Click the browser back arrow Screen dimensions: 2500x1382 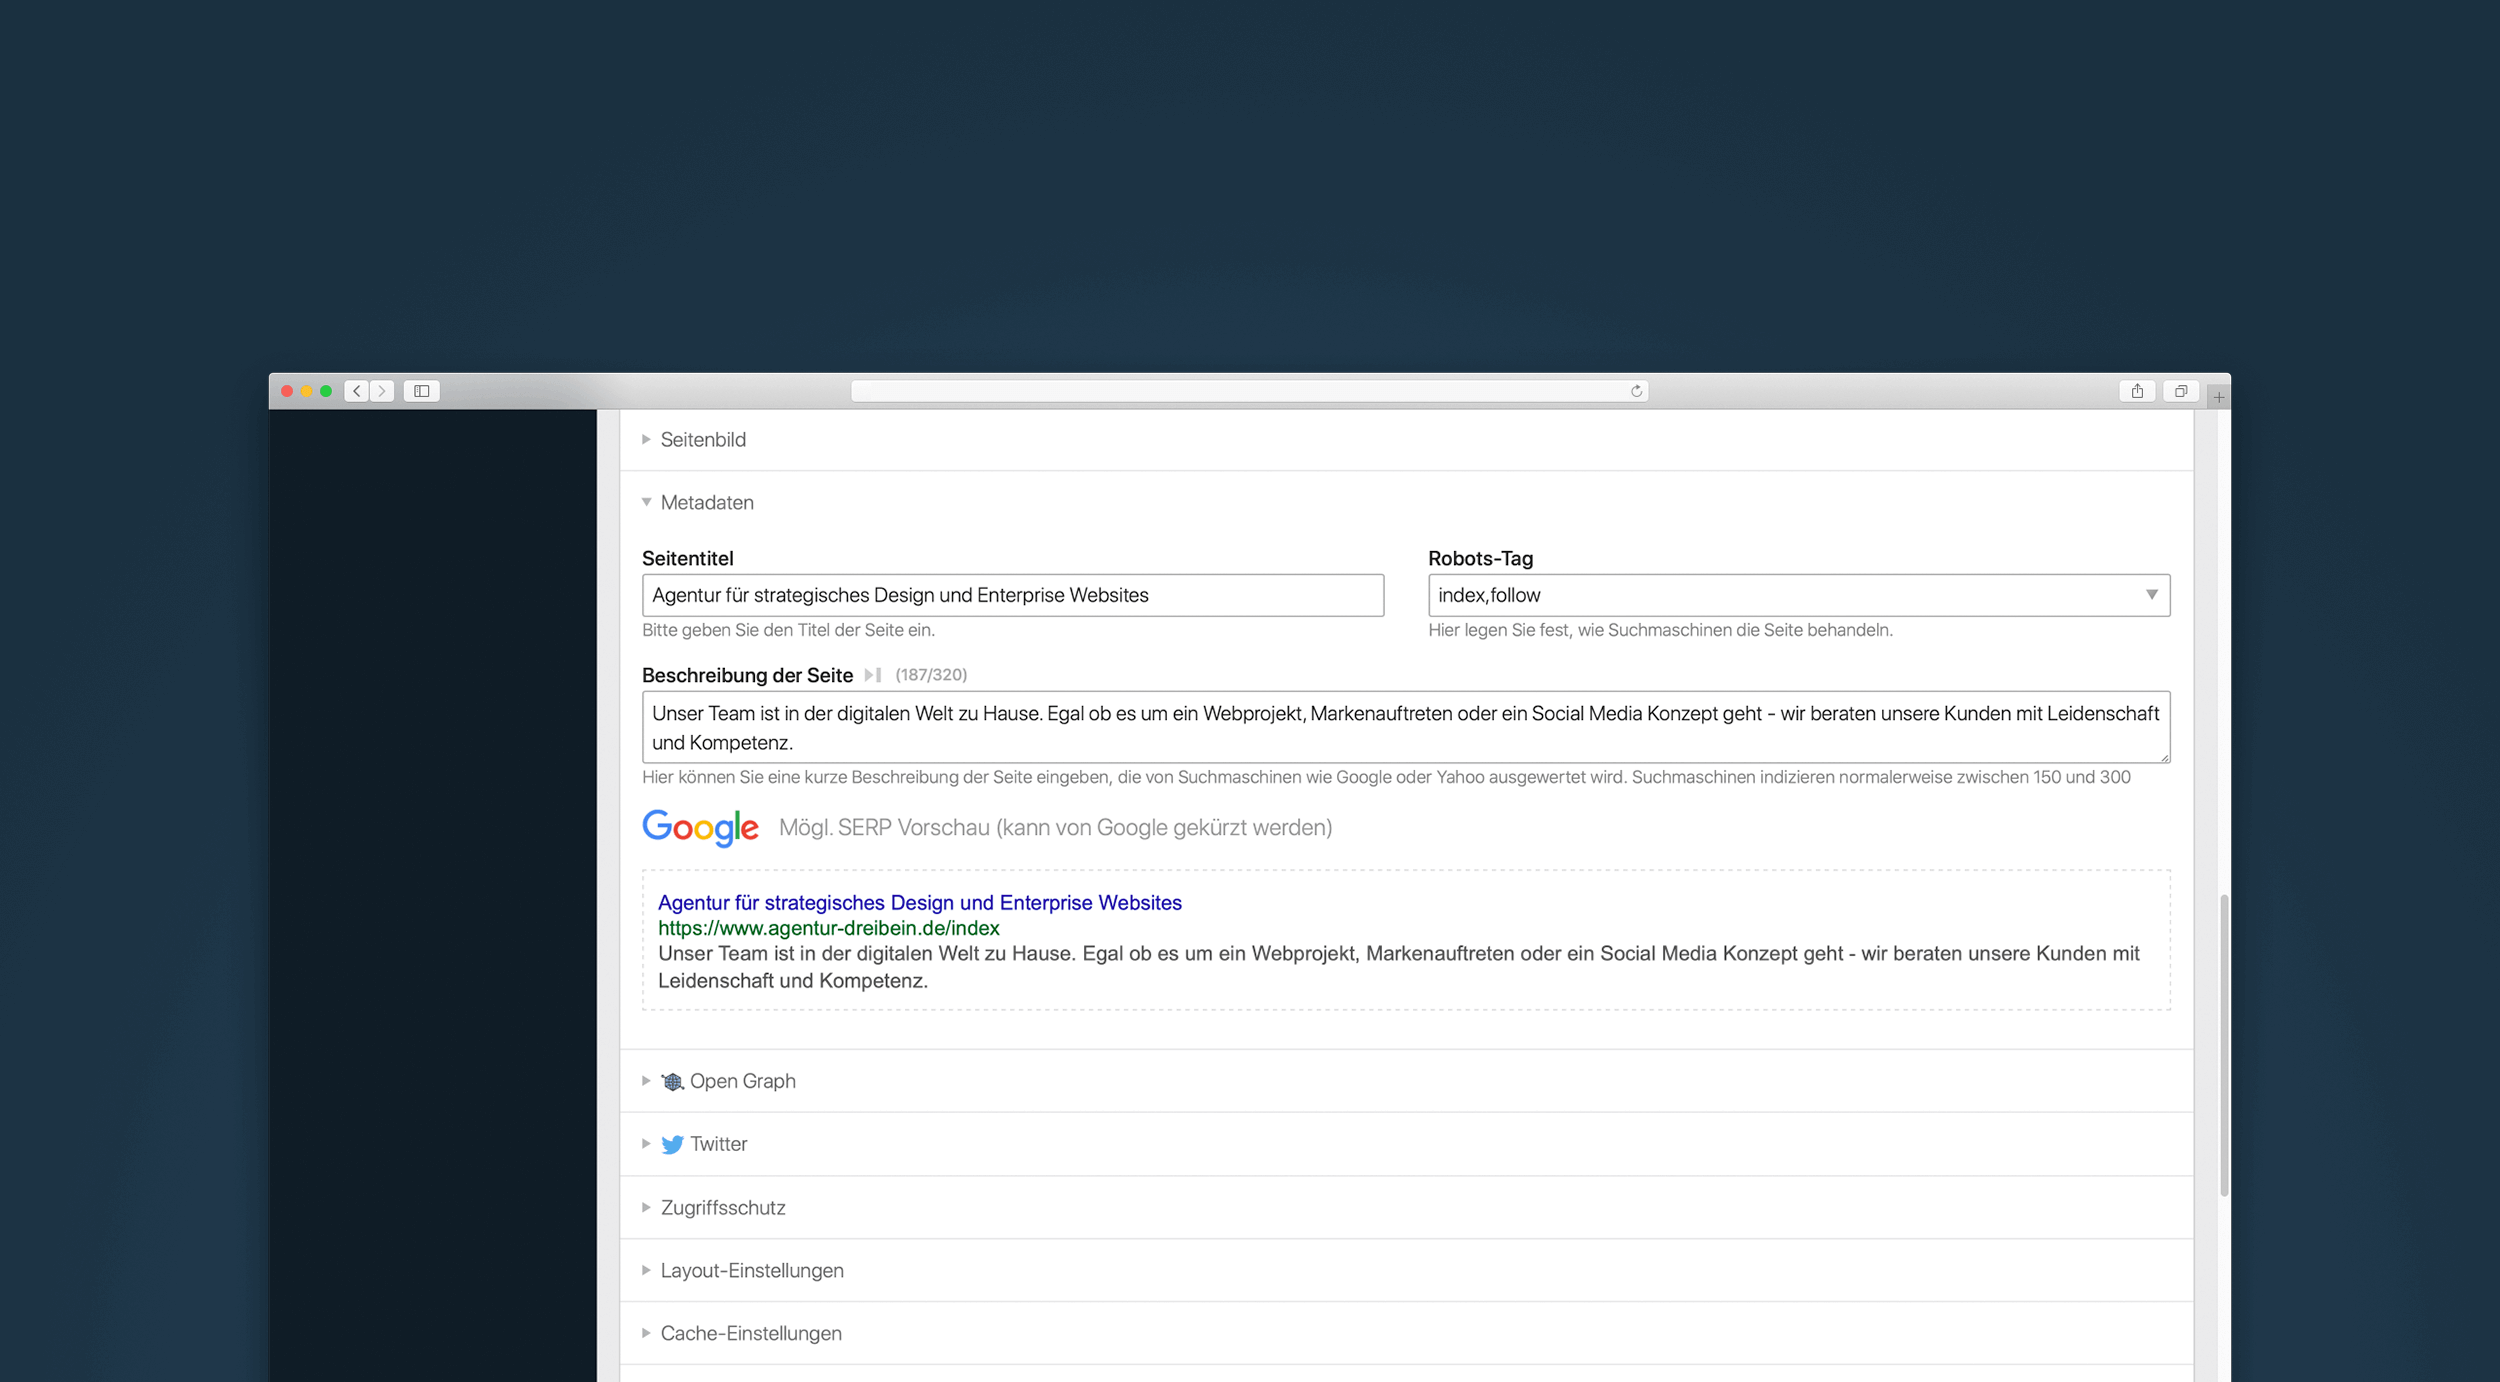point(356,391)
